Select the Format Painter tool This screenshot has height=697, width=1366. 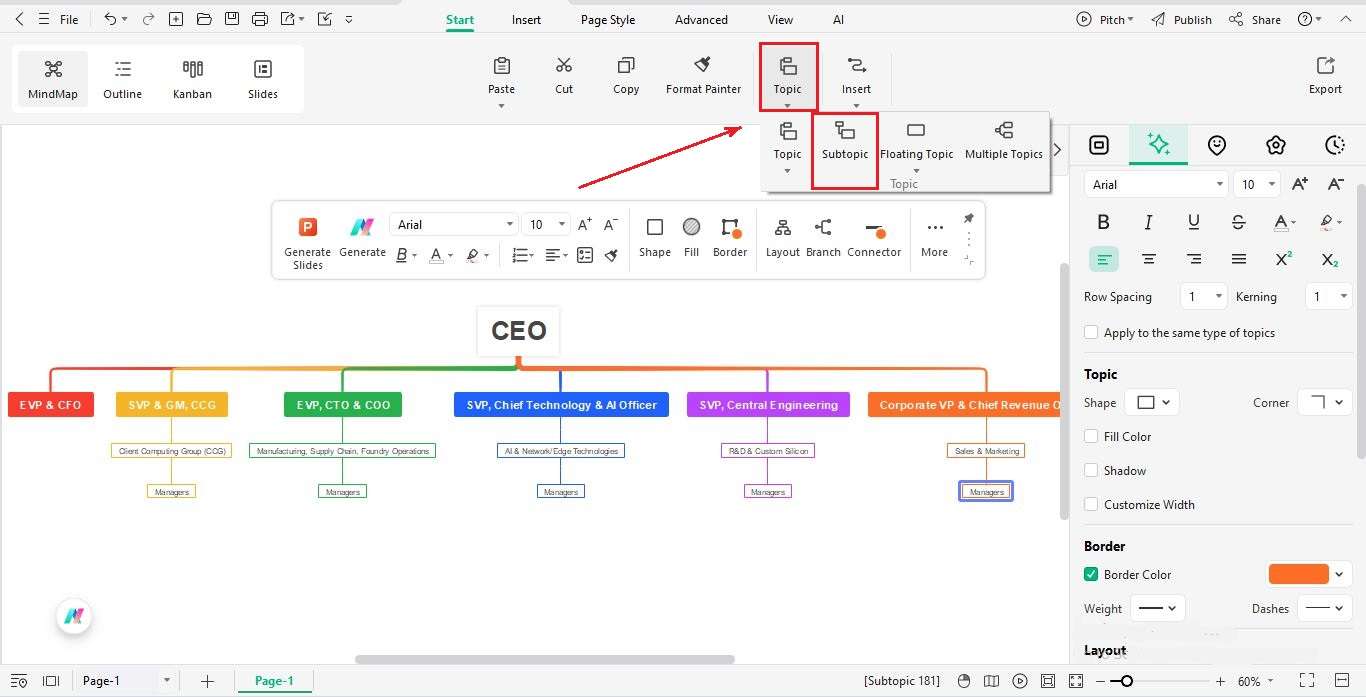703,75
